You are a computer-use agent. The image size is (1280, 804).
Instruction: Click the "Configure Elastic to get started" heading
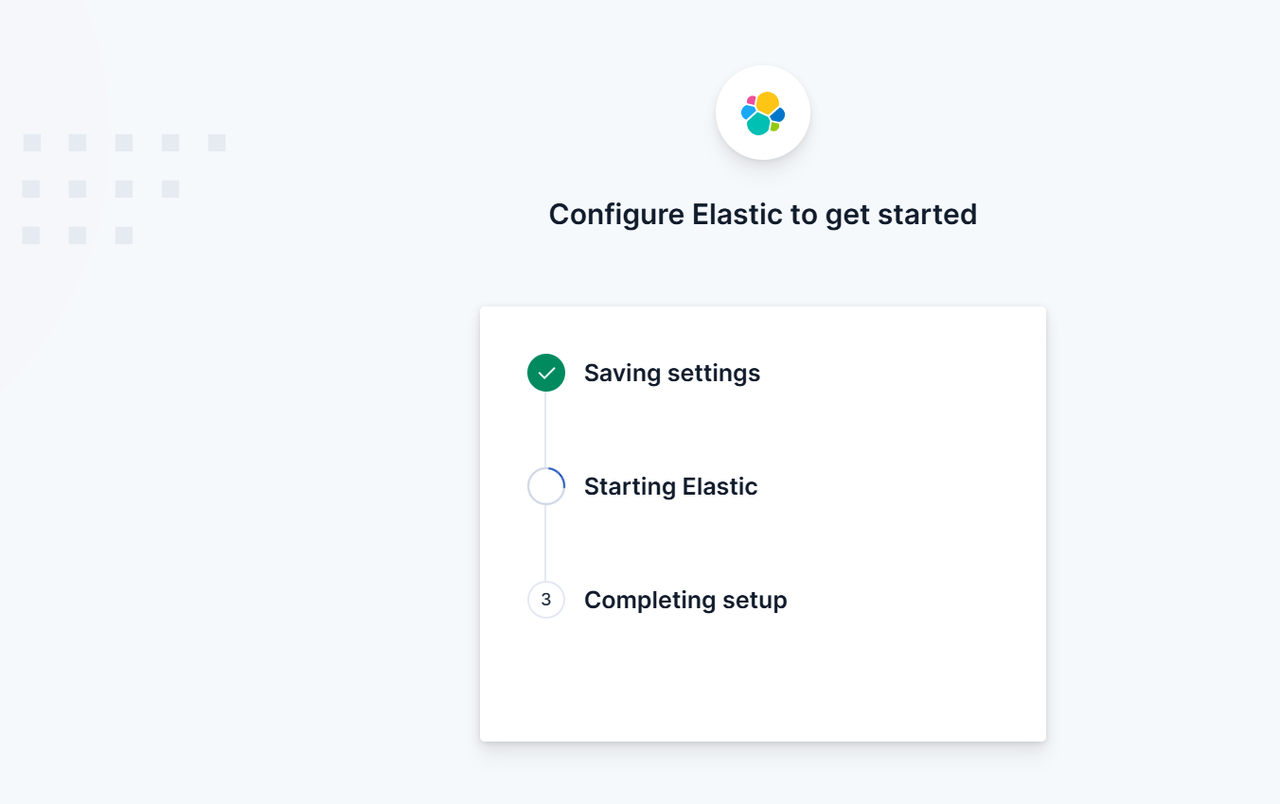pyautogui.click(x=763, y=214)
